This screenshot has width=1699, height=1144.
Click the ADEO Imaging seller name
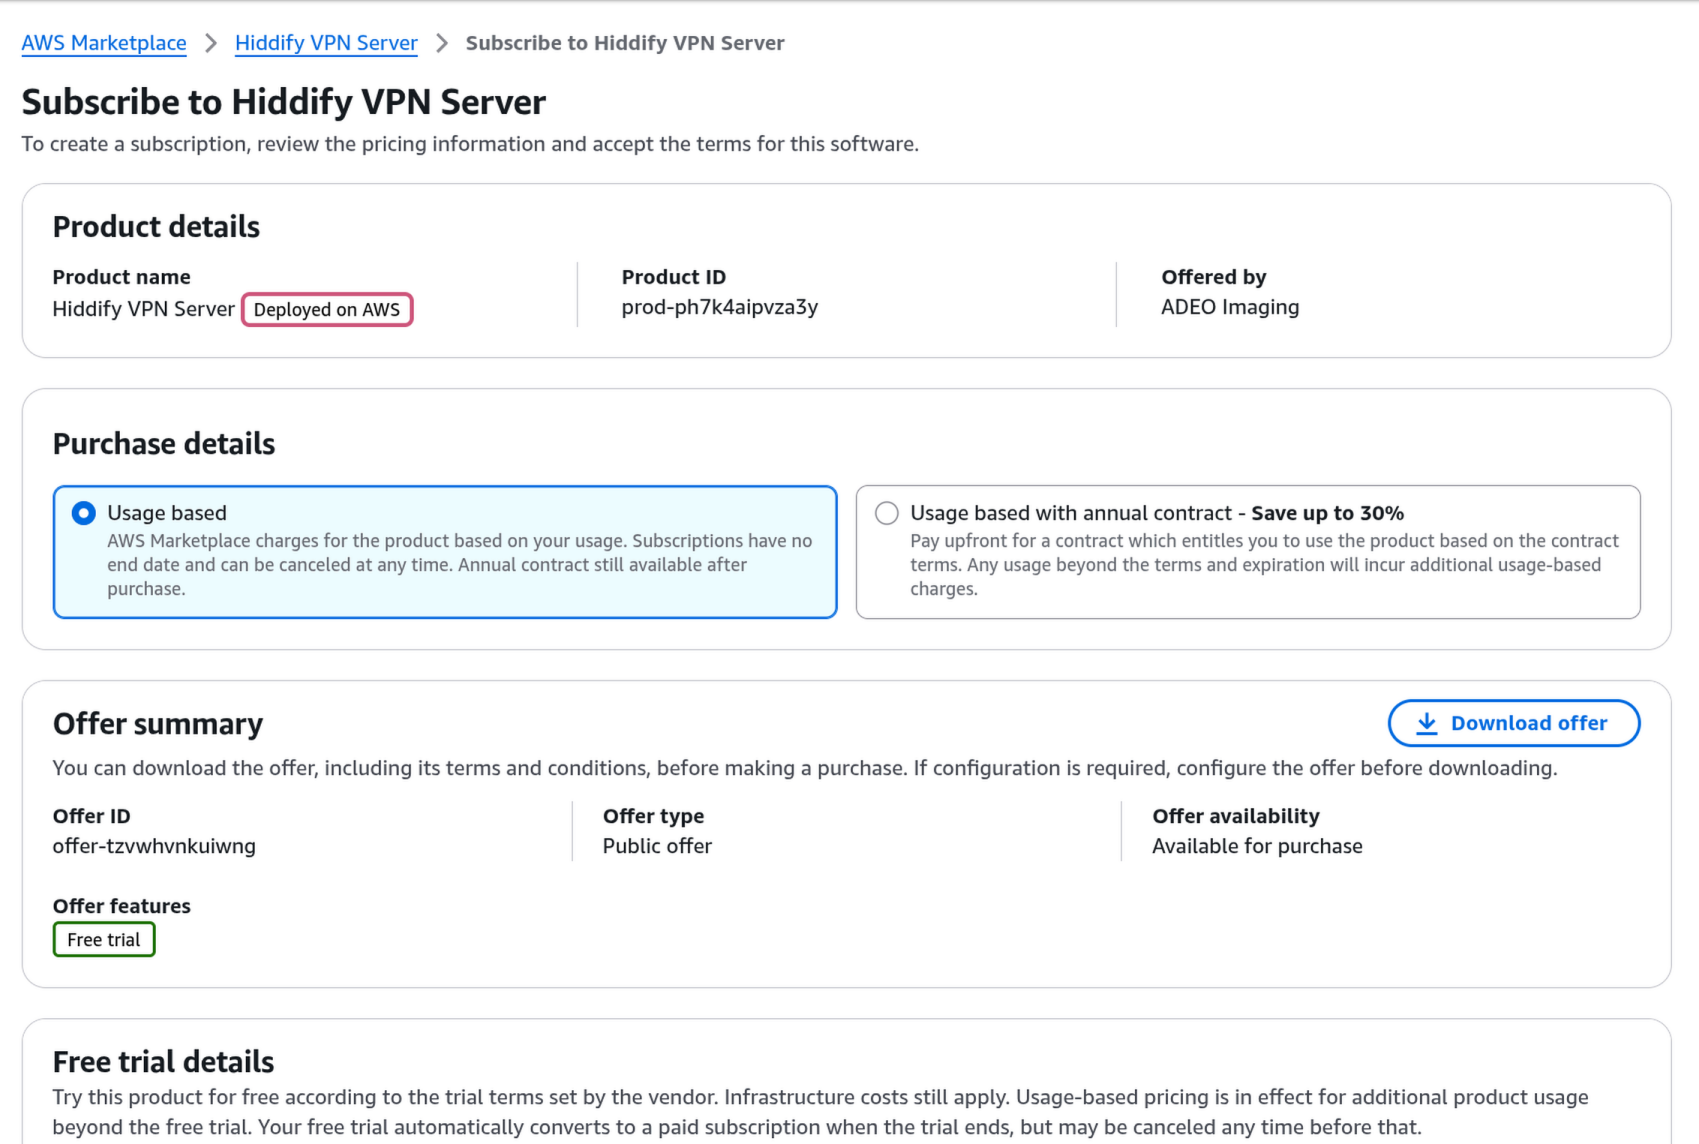1230,307
